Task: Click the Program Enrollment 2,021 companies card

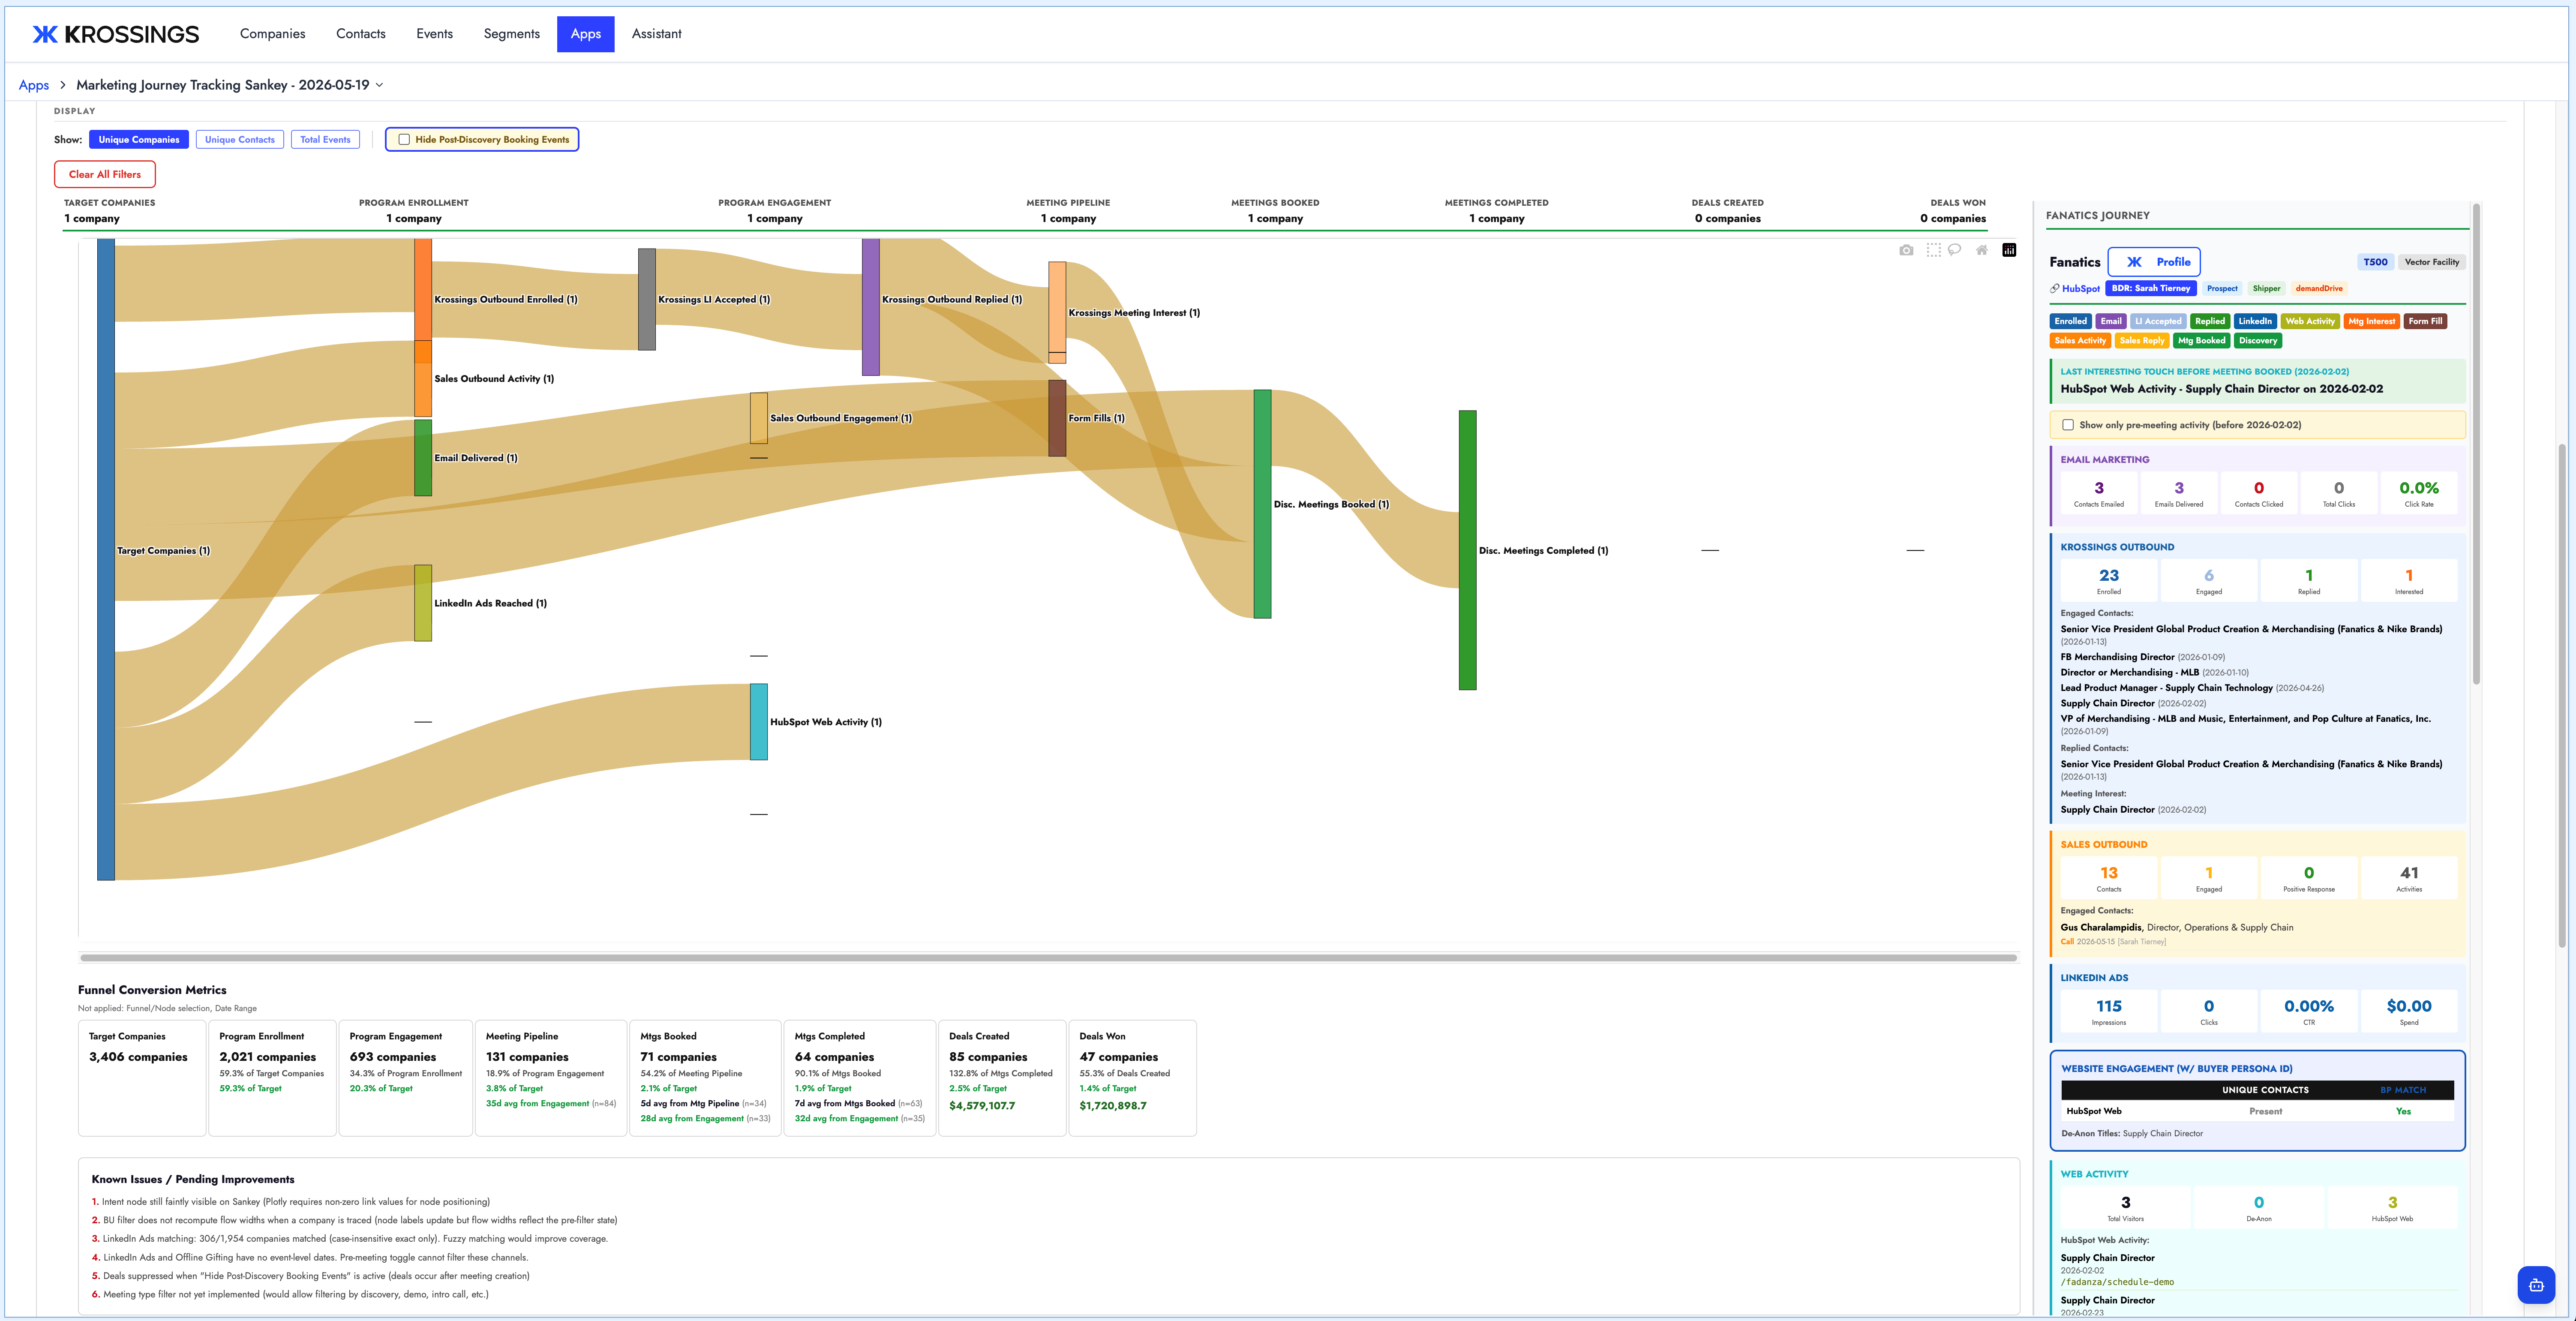Action: 272,1078
